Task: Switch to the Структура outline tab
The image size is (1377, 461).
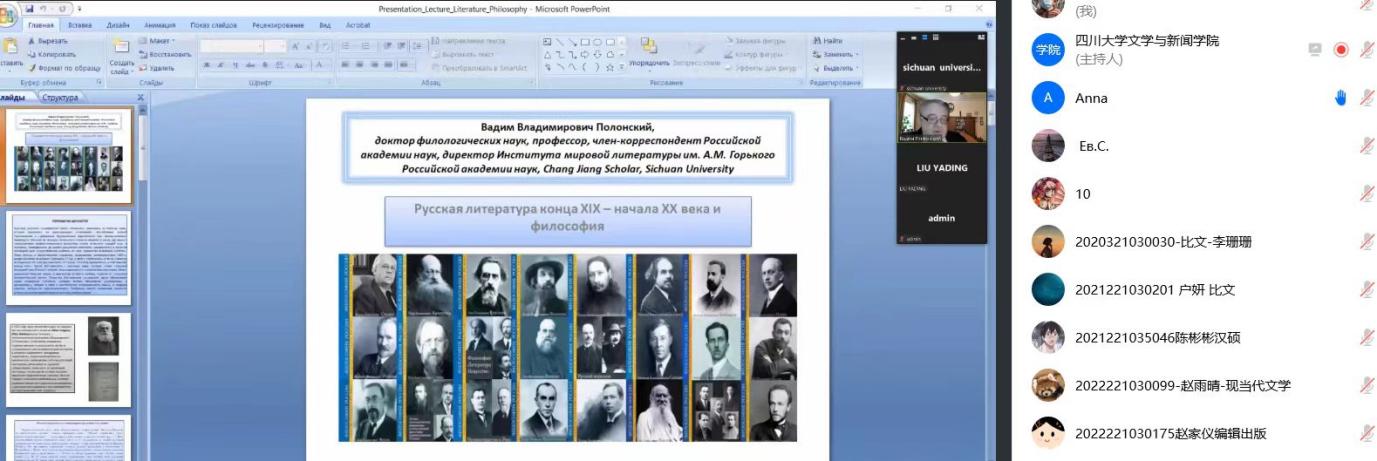Action: pos(60,98)
